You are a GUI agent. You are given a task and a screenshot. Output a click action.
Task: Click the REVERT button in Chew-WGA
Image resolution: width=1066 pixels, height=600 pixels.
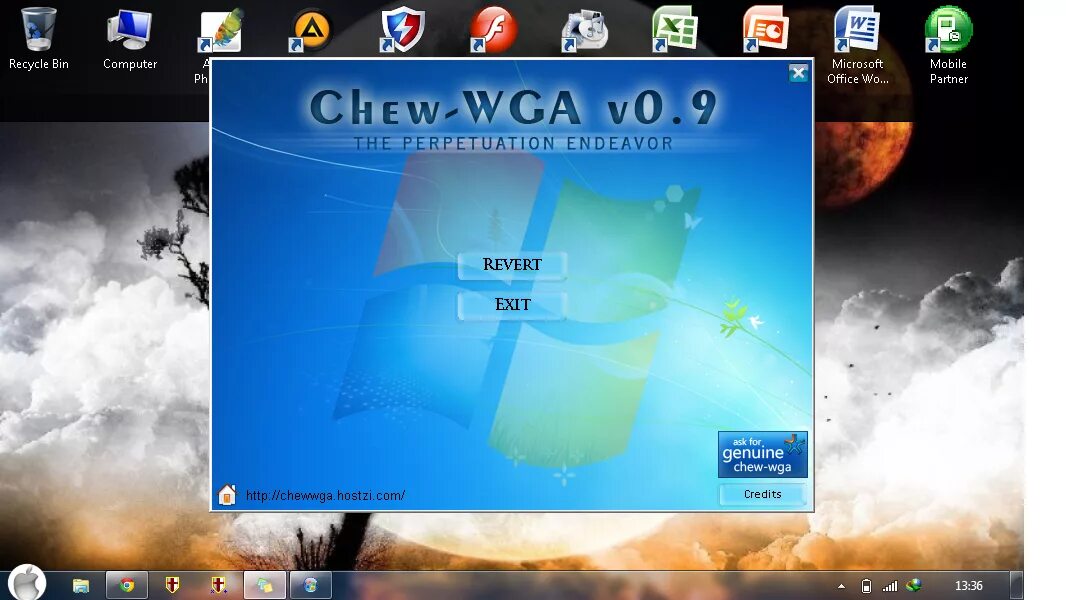tap(512, 264)
